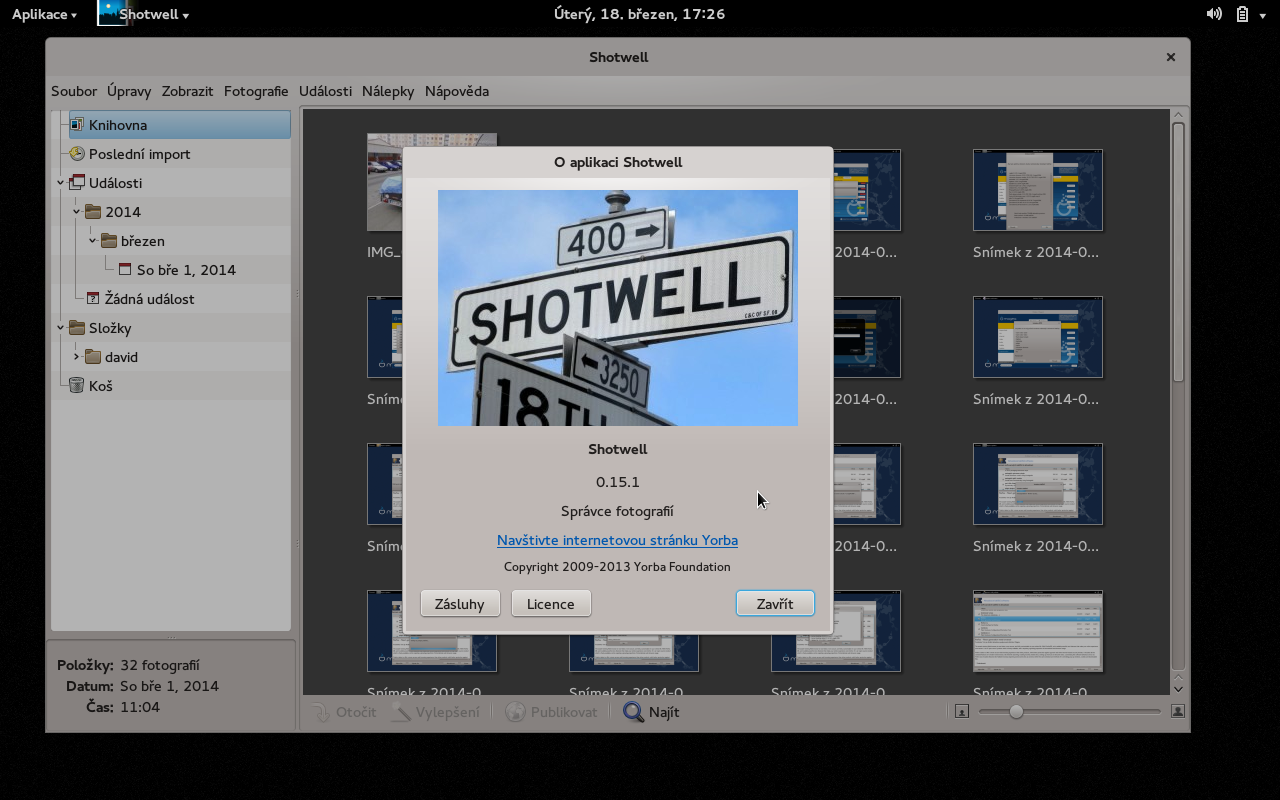Screen dimensions: 1280x800
Task: Click the Knihovna library icon in sidebar
Action: pos(77,125)
